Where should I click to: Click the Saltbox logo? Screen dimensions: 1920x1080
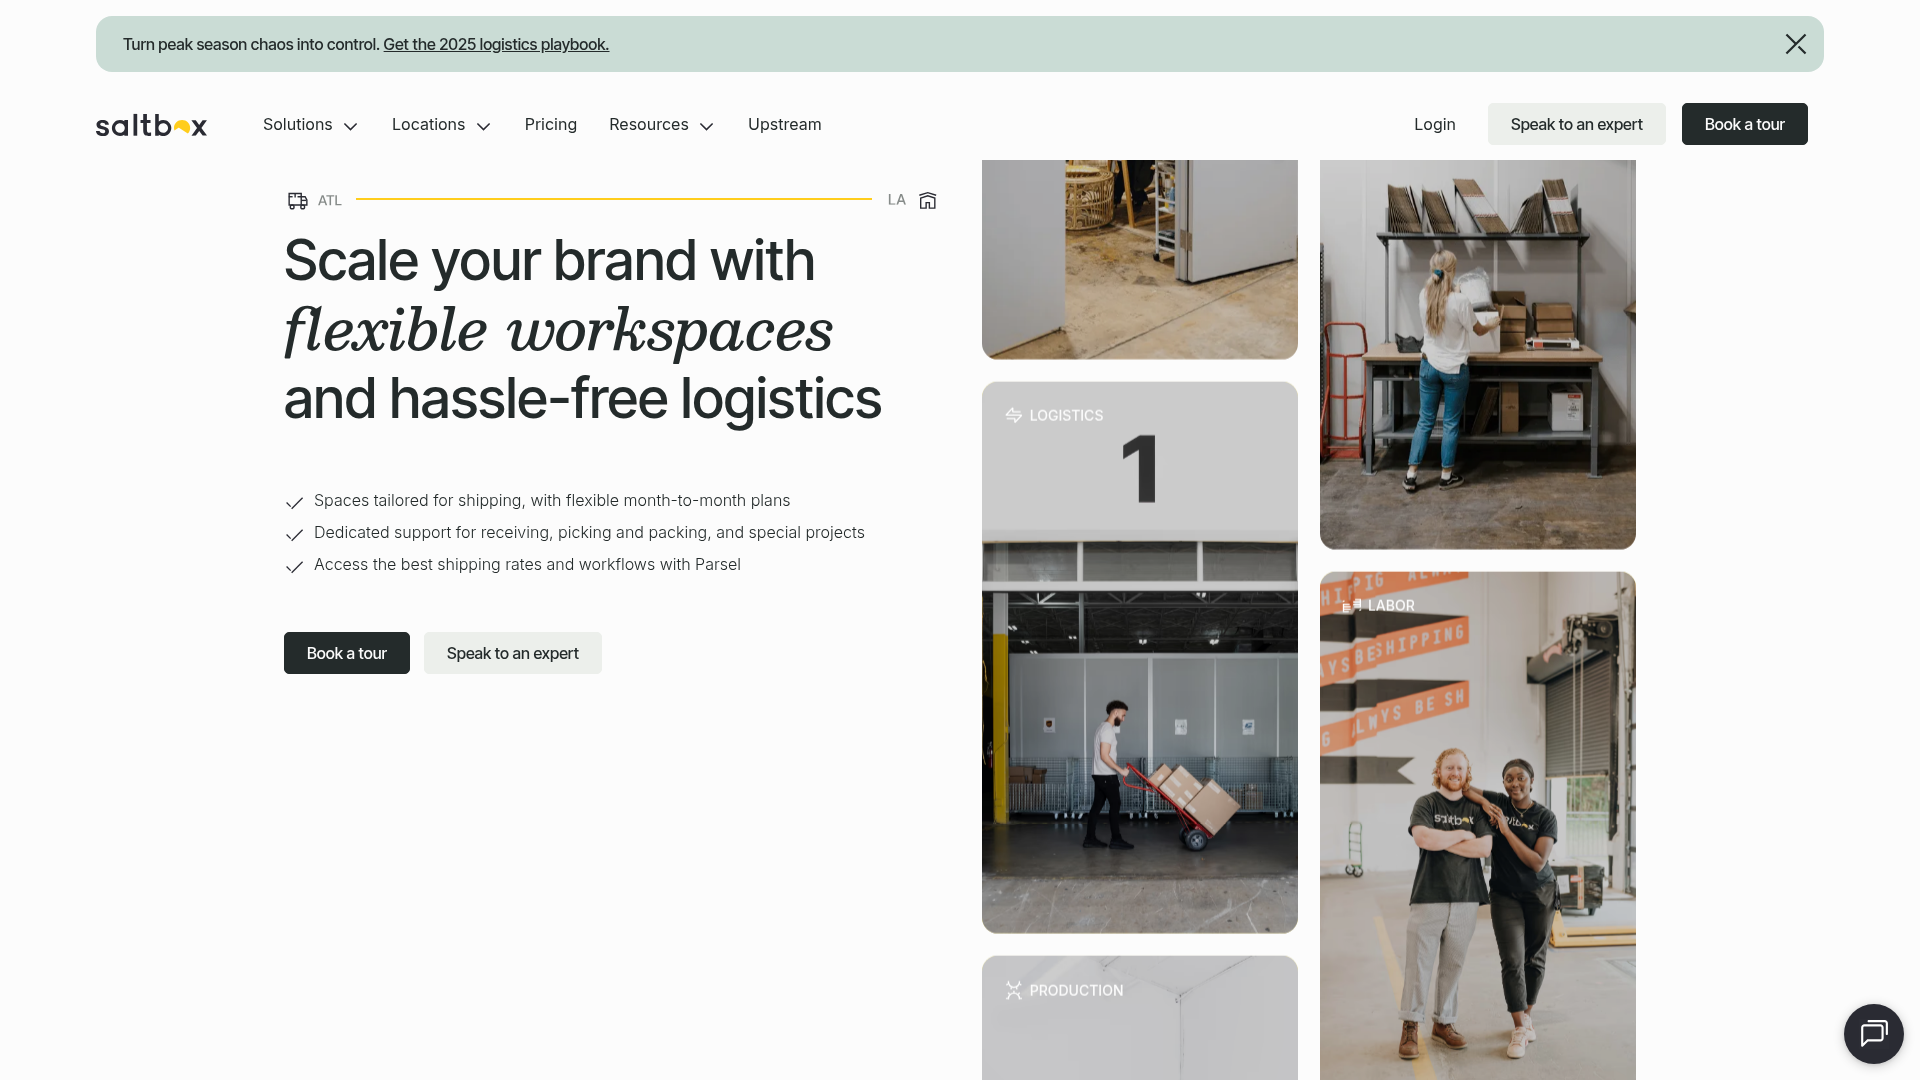(150, 124)
